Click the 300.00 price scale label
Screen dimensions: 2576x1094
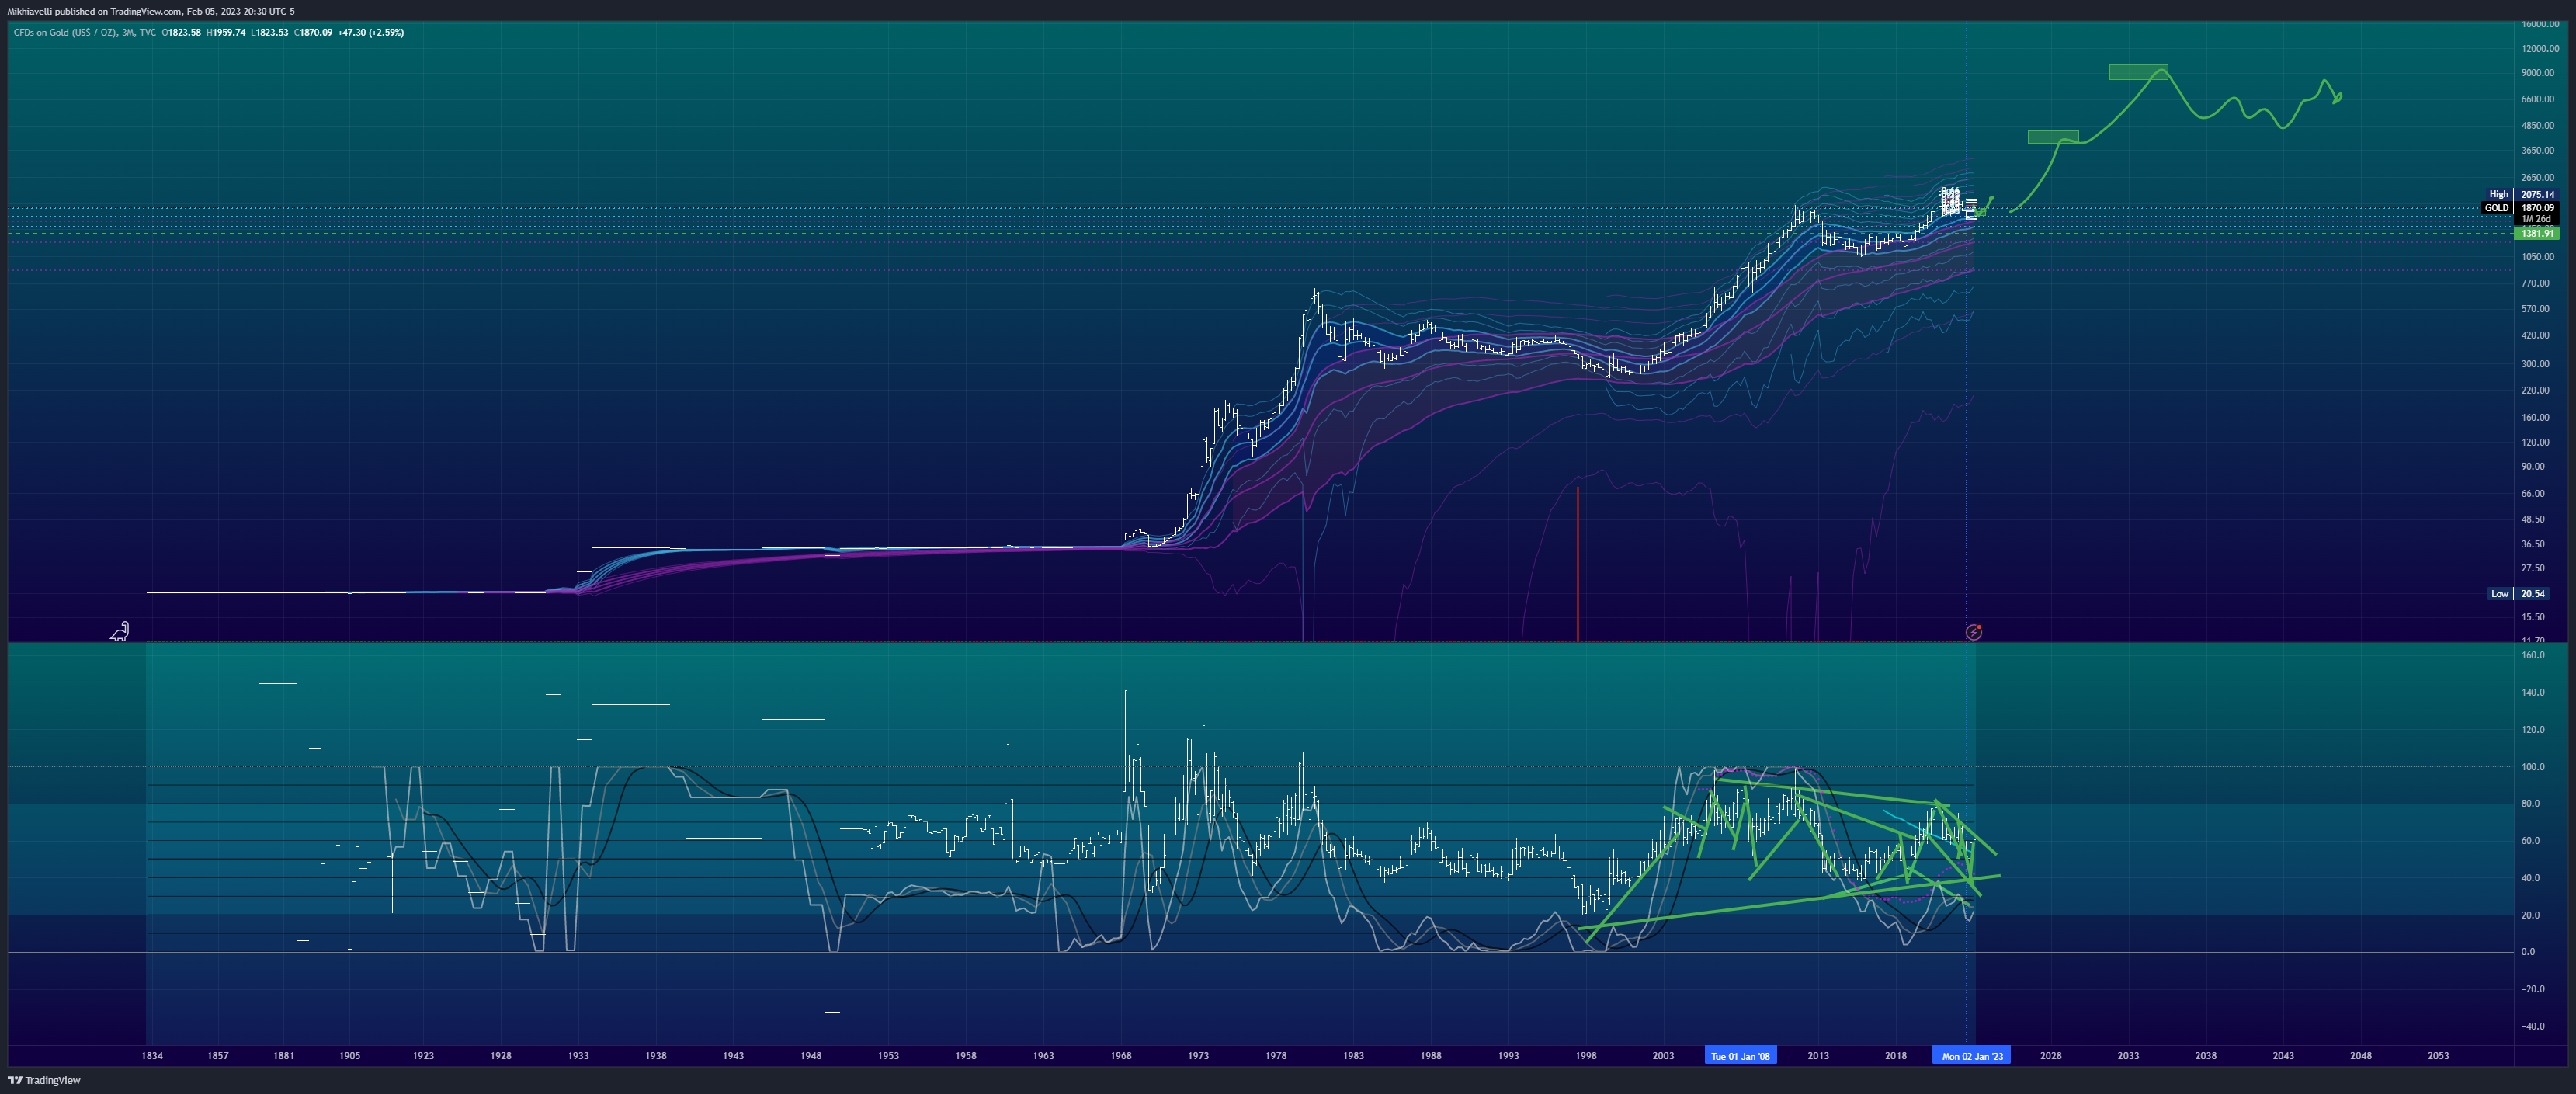point(2536,364)
